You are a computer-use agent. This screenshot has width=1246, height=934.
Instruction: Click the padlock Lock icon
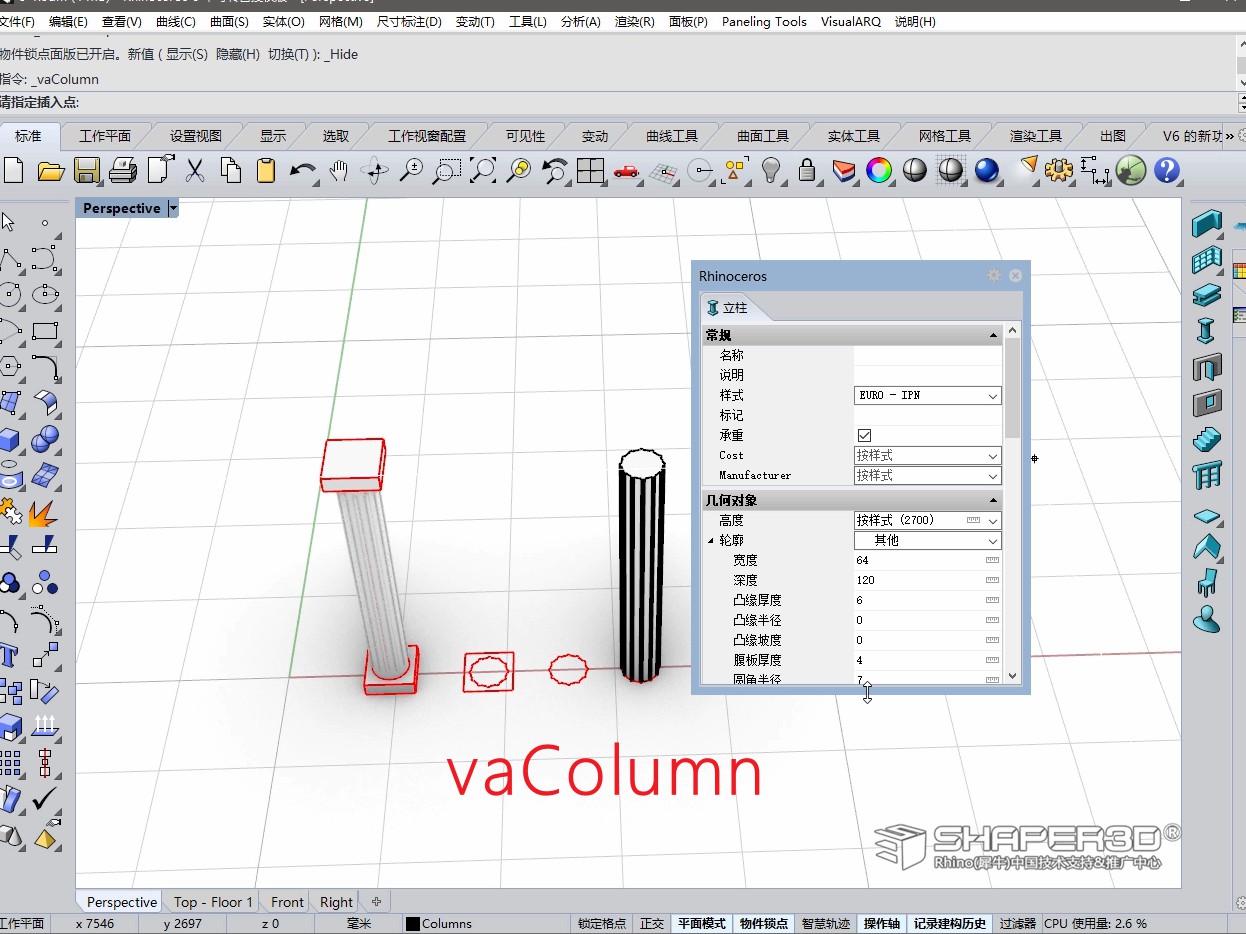coord(806,170)
